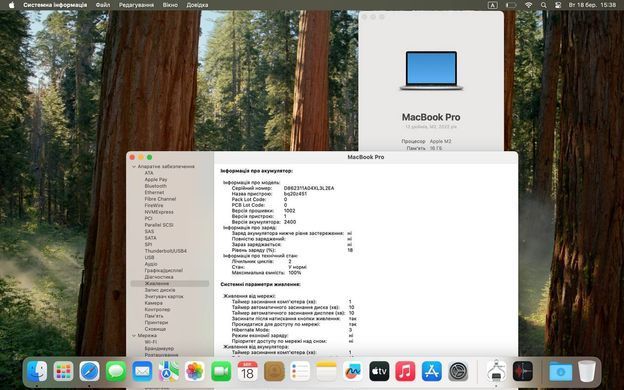Select Thunderbolt/USB4 in the sidebar
The height and width of the screenshot is (390, 624).
166,251
